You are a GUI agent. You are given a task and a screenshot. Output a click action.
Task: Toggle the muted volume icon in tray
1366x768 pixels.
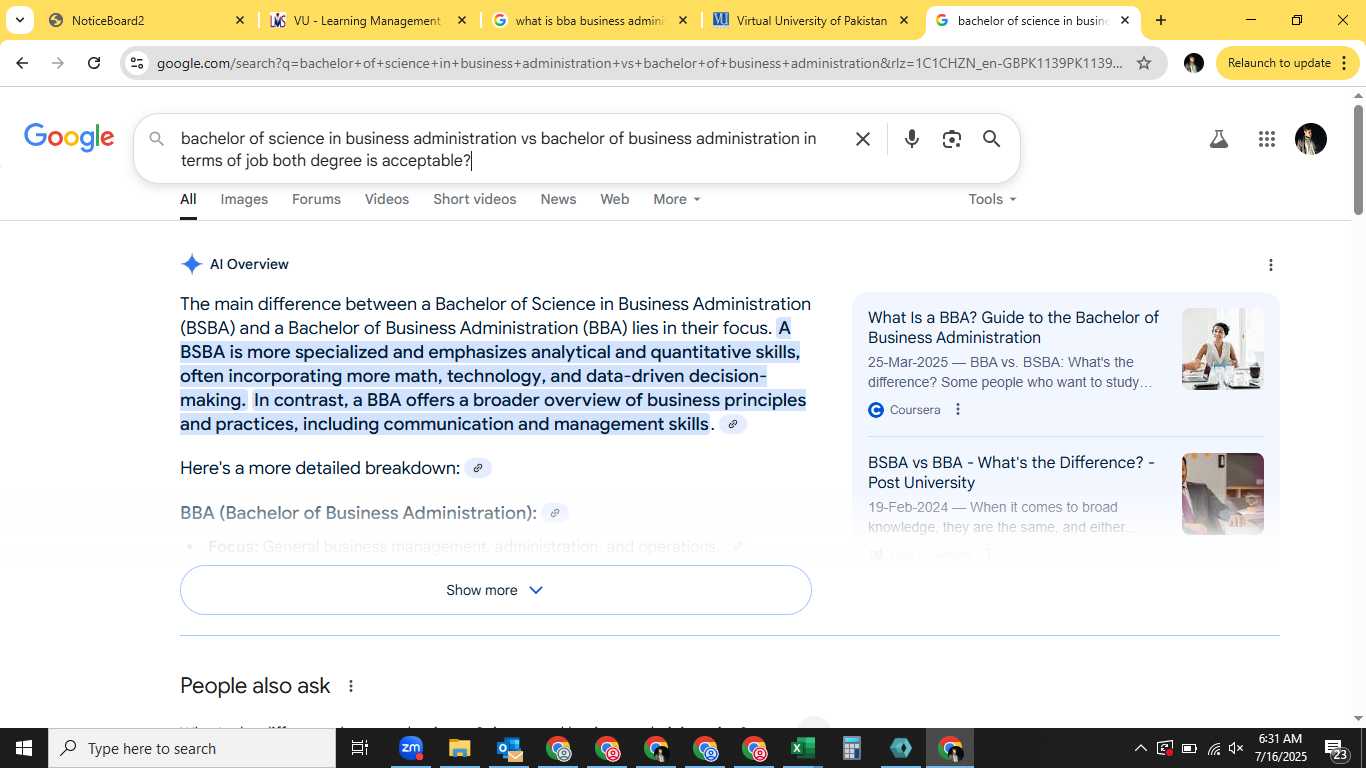coord(1236,748)
